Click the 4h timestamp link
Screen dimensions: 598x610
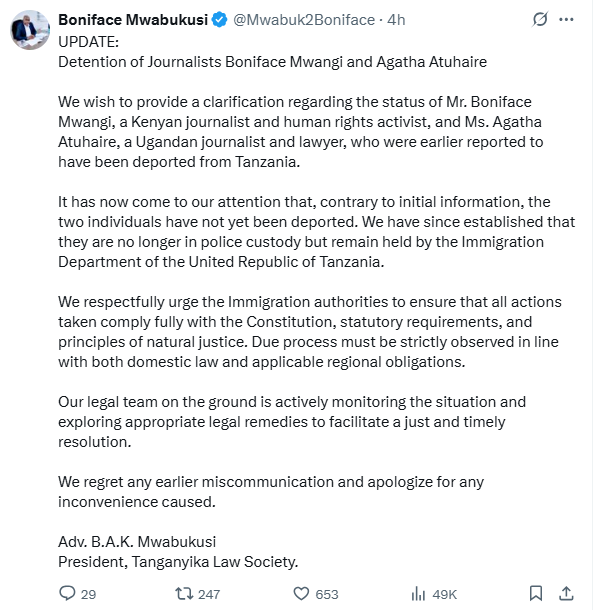396,19
